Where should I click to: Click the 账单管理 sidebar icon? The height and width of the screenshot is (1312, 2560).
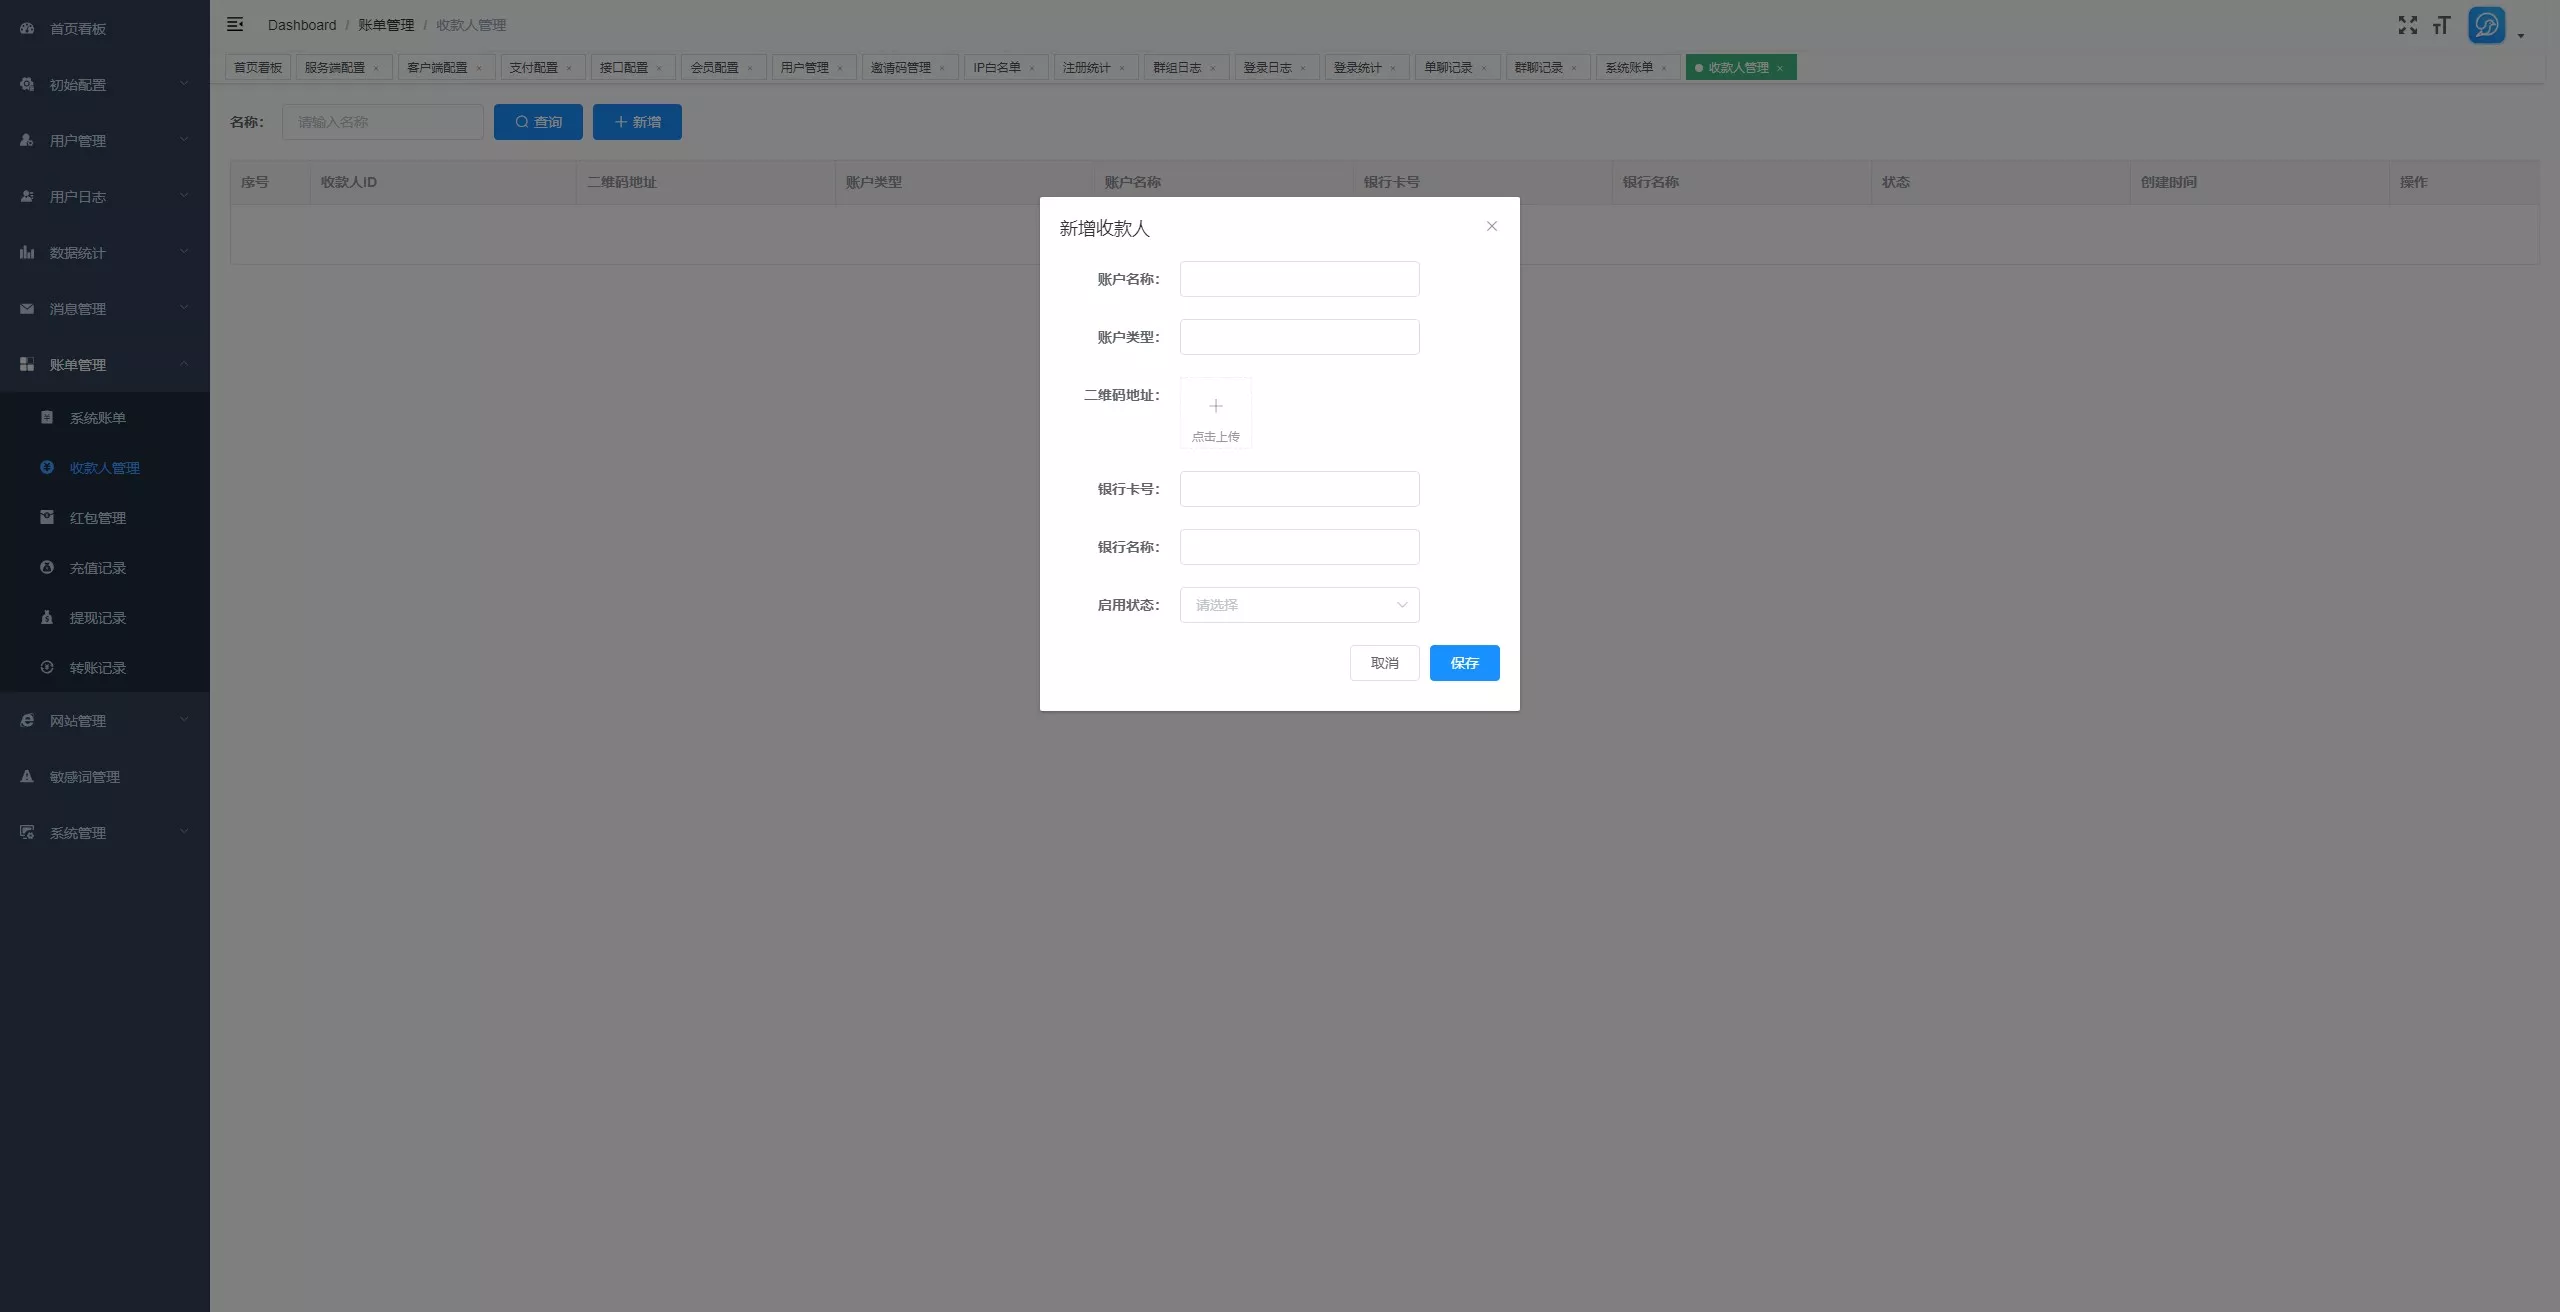point(27,364)
